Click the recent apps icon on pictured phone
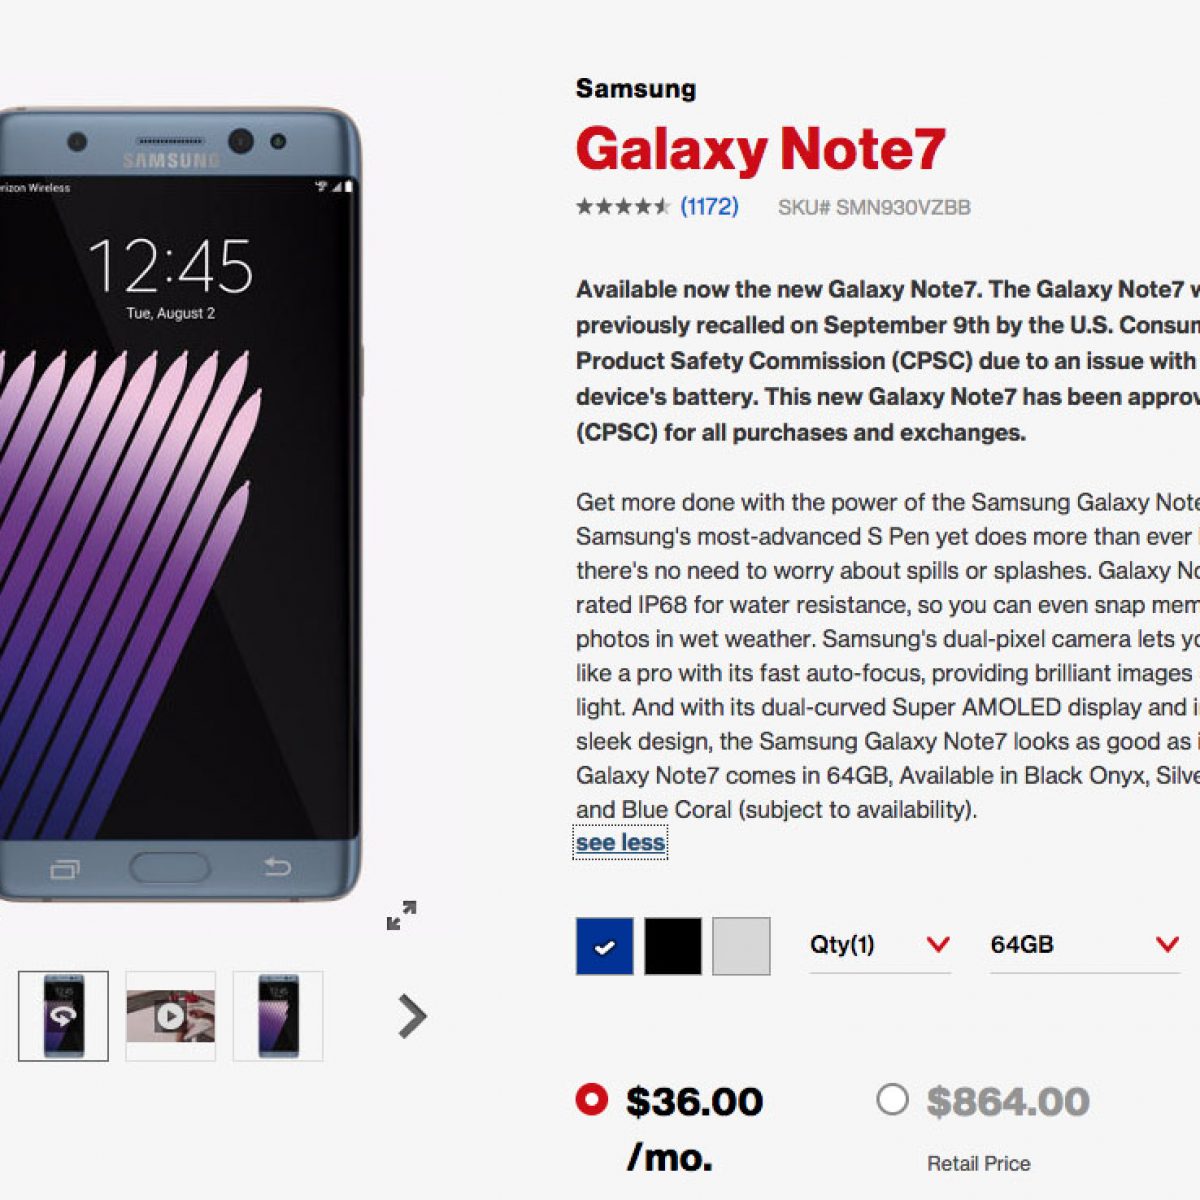 65,869
